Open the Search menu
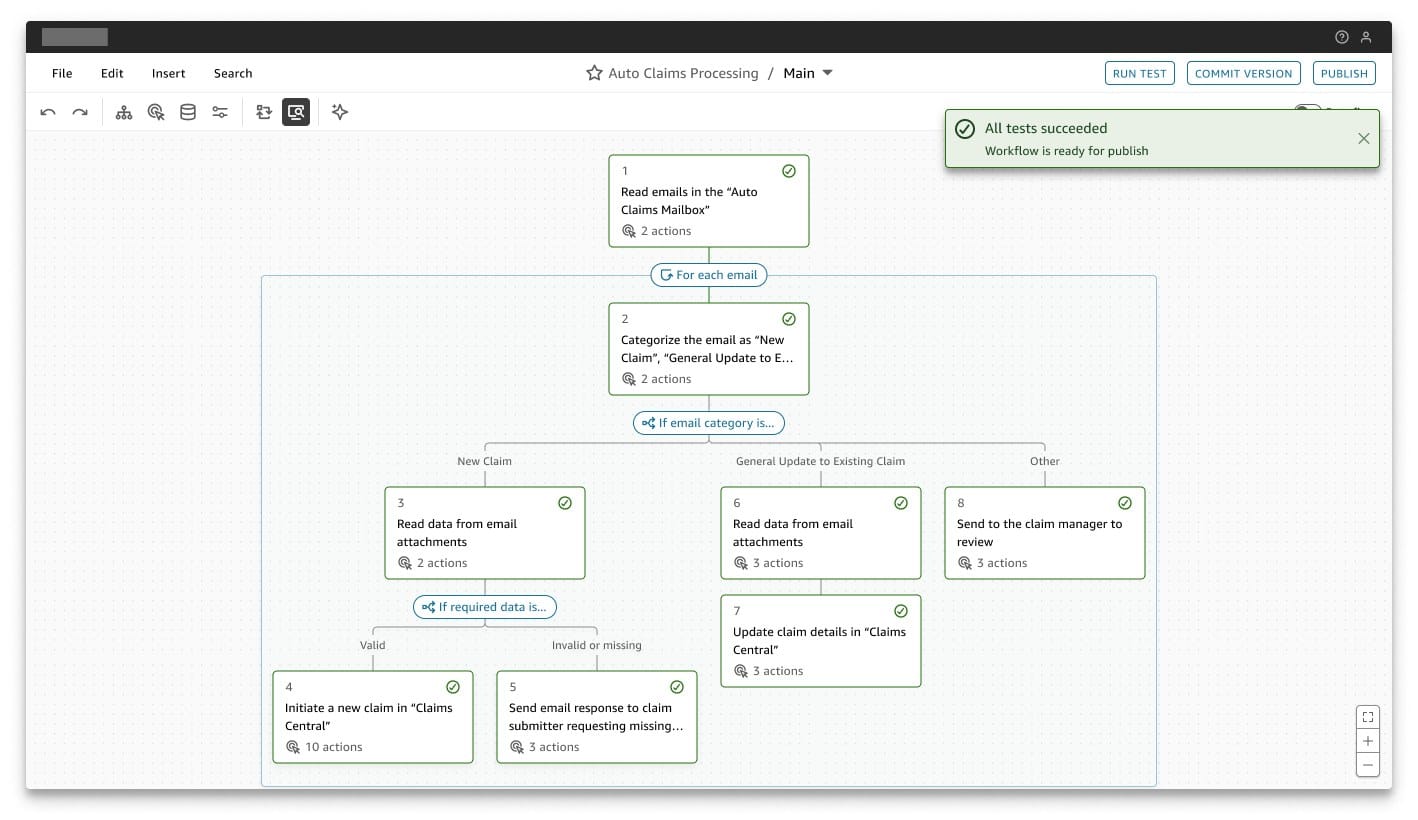1418x820 pixels. (x=233, y=73)
